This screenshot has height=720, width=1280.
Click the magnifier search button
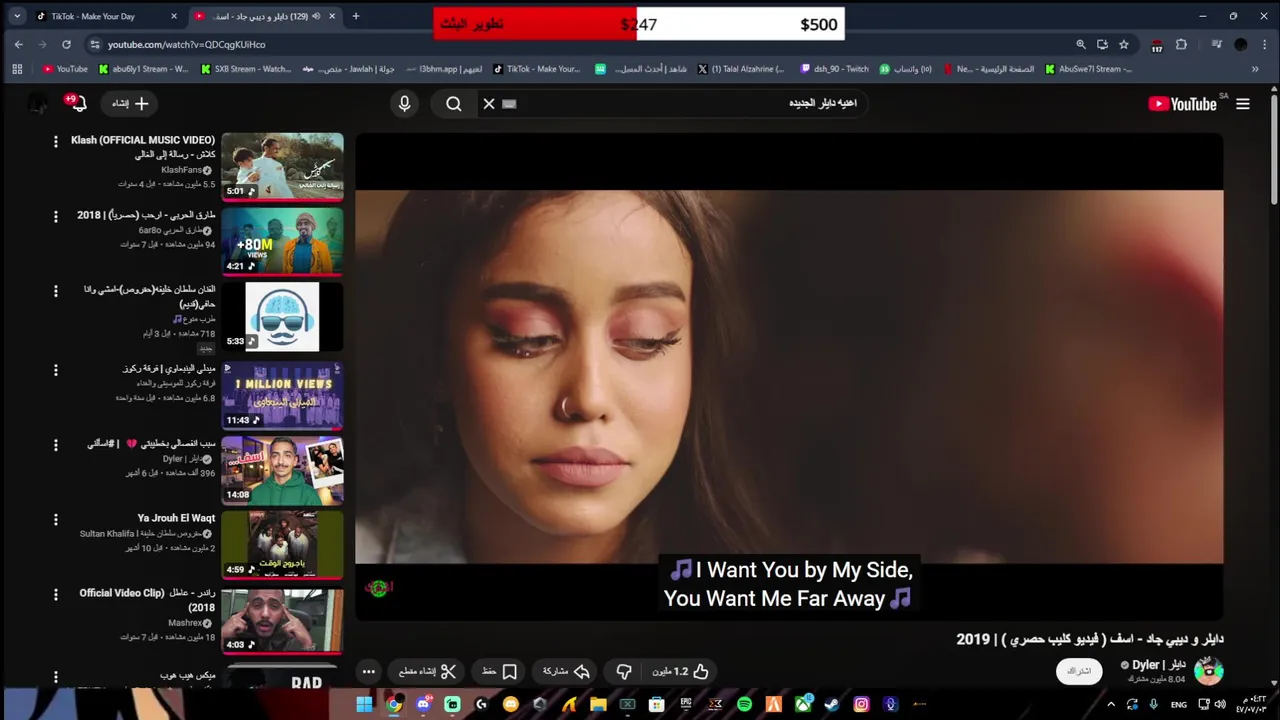[454, 104]
